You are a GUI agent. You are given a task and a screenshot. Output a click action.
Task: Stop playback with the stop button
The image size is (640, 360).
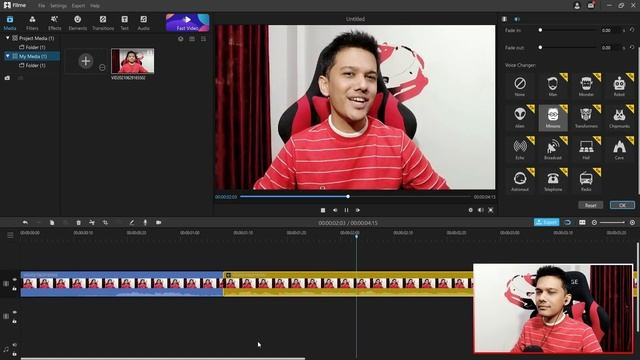click(x=323, y=210)
